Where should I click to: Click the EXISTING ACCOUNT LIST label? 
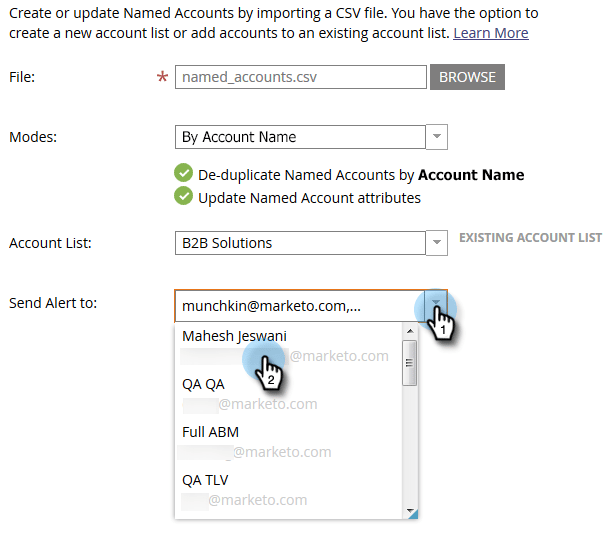[x=530, y=238]
